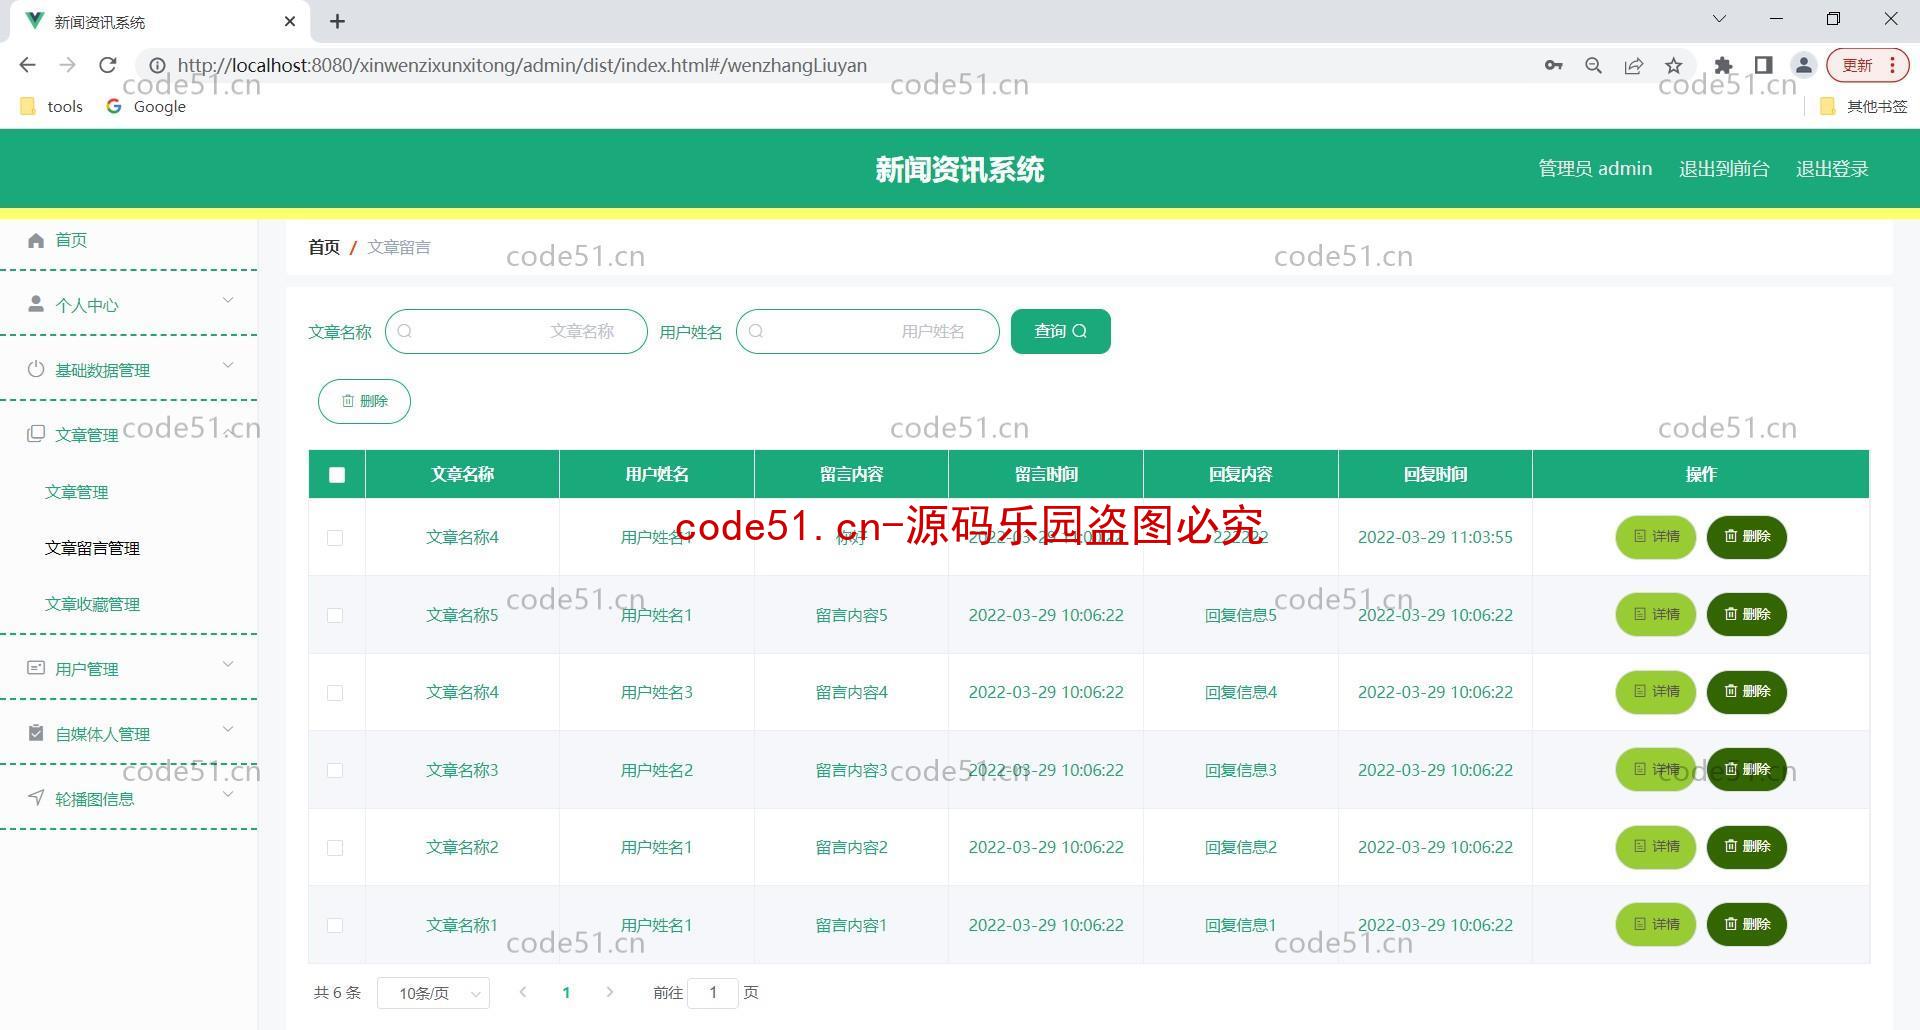Click the card icon beside 用户管理
The image size is (1920, 1030).
pyautogui.click(x=36, y=668)
